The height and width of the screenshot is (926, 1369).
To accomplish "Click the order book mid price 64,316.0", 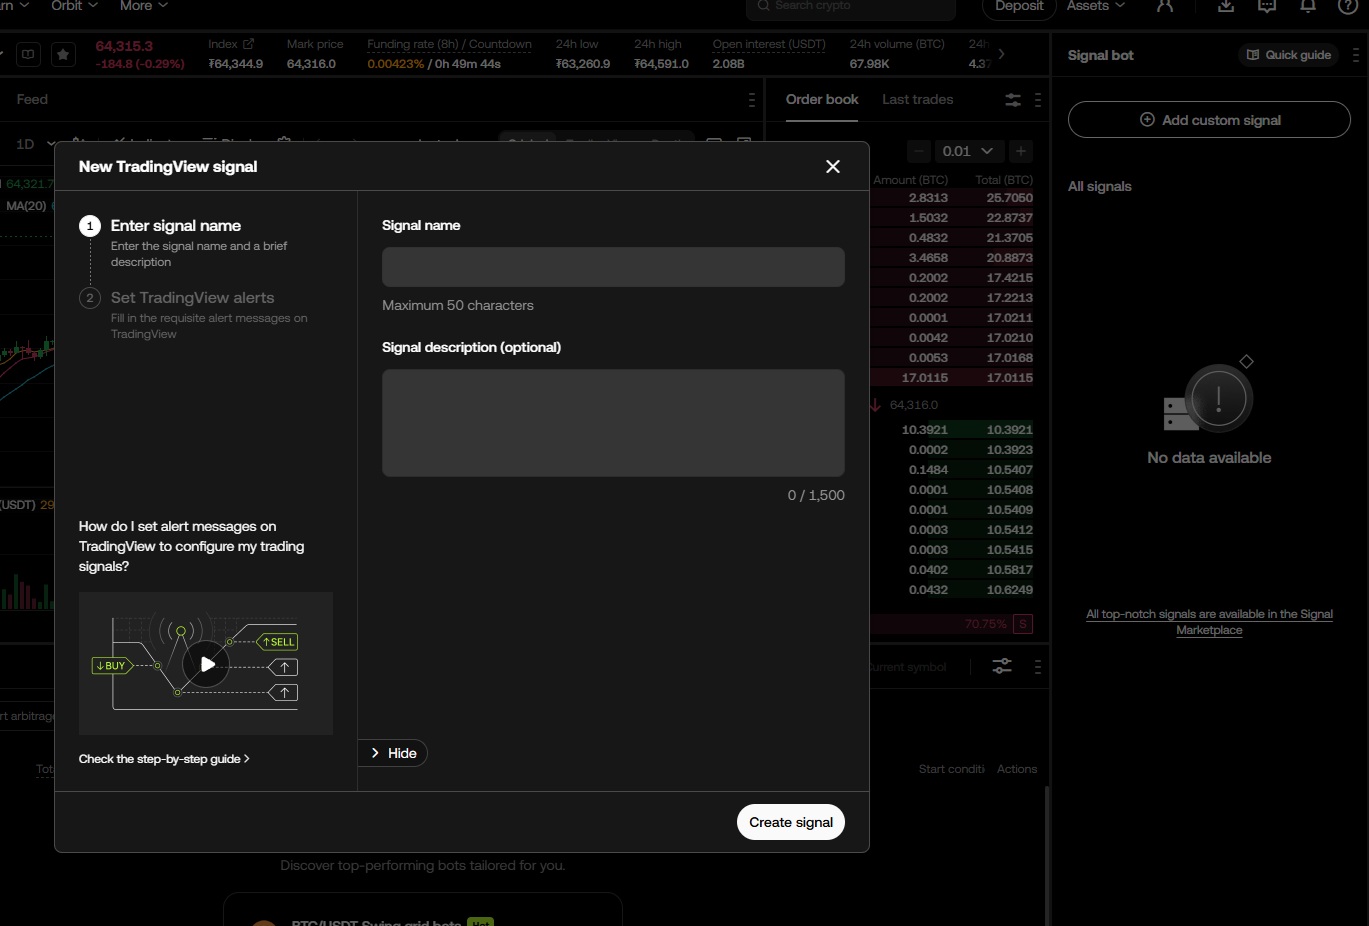I will (913, 405).
